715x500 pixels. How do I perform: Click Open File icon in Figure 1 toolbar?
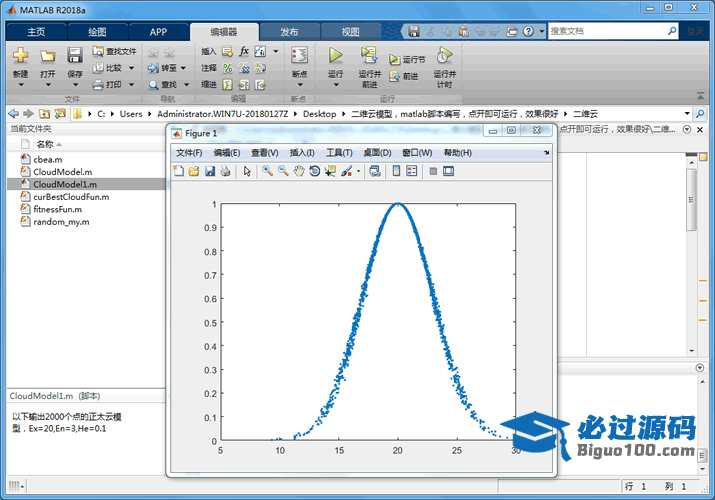pyautogui.click(x=194, y=171)
